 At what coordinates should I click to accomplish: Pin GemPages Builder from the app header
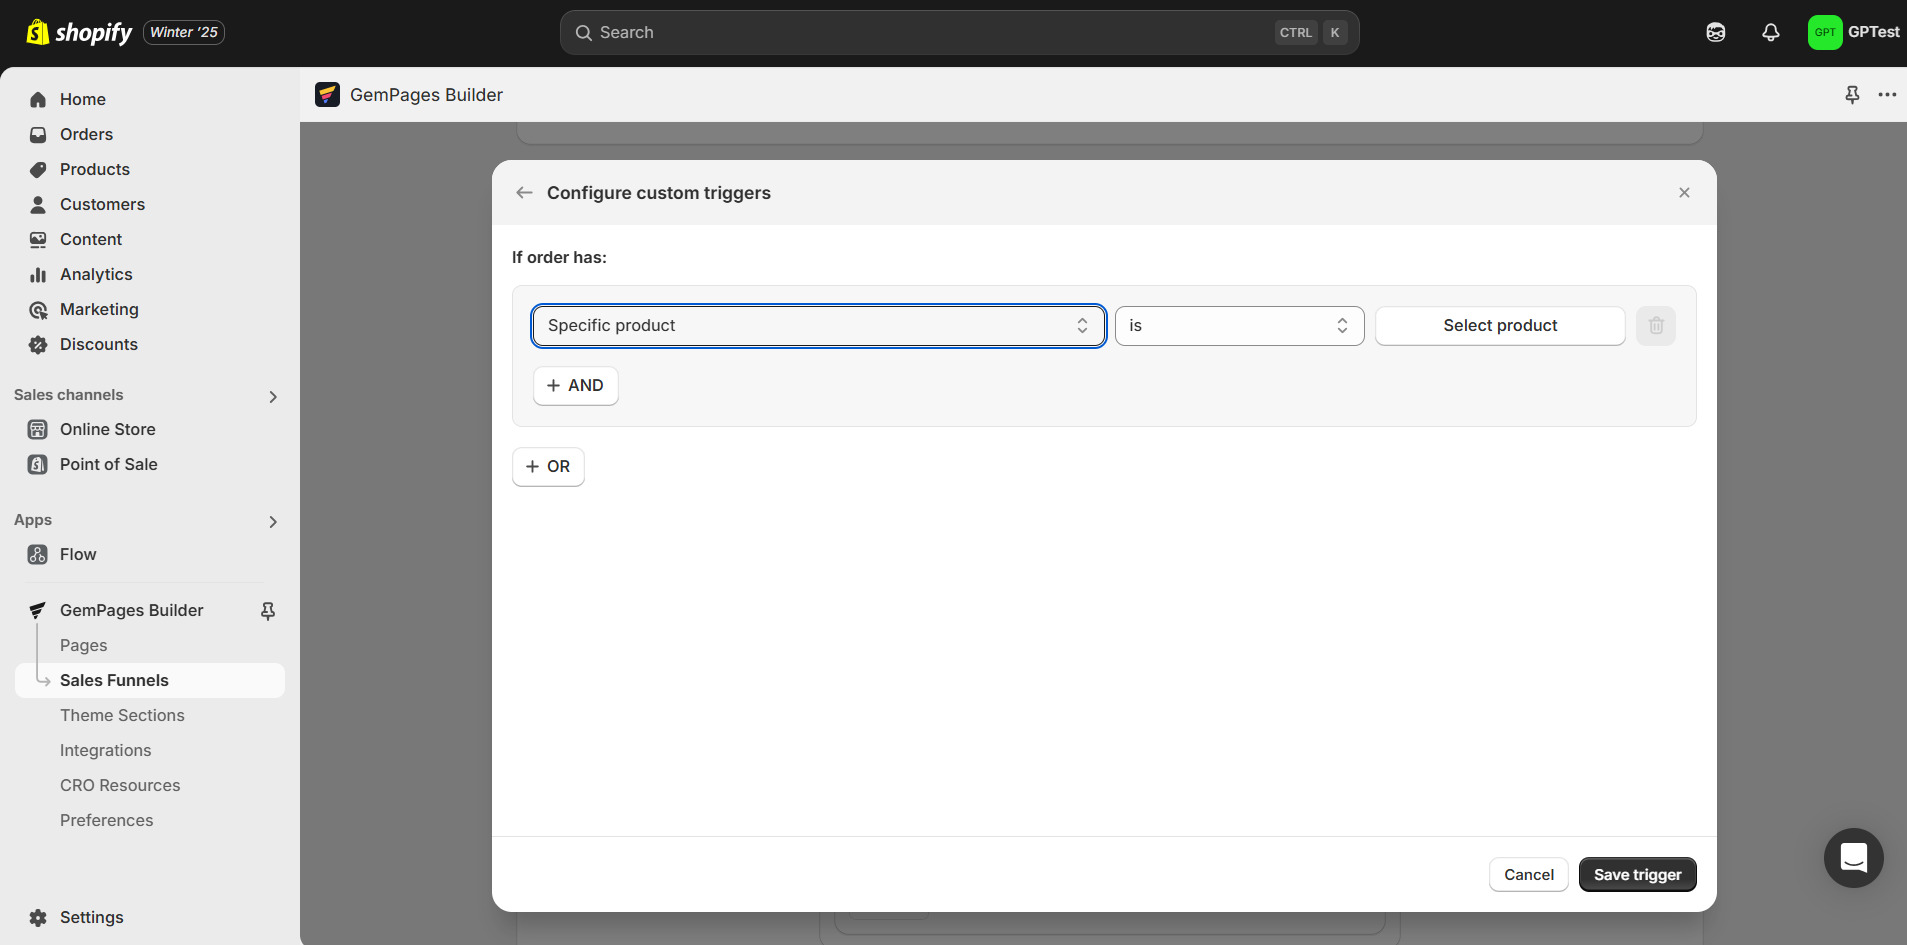coord(1852,95)
